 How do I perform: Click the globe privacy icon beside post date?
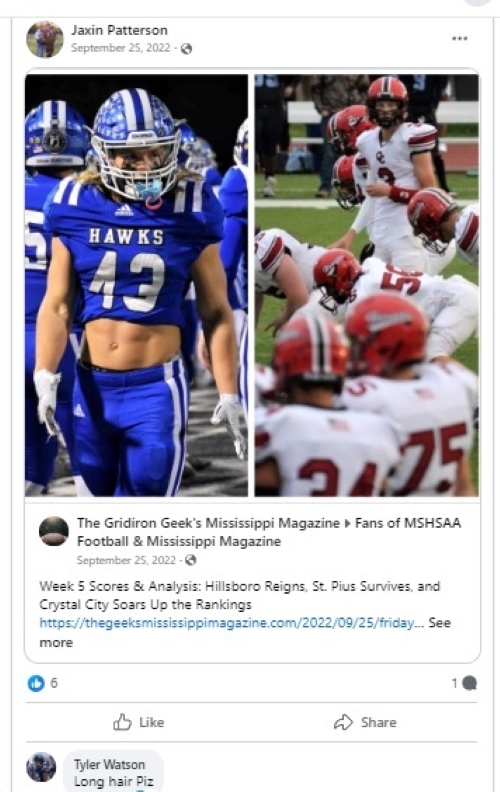tap(186, 48)
